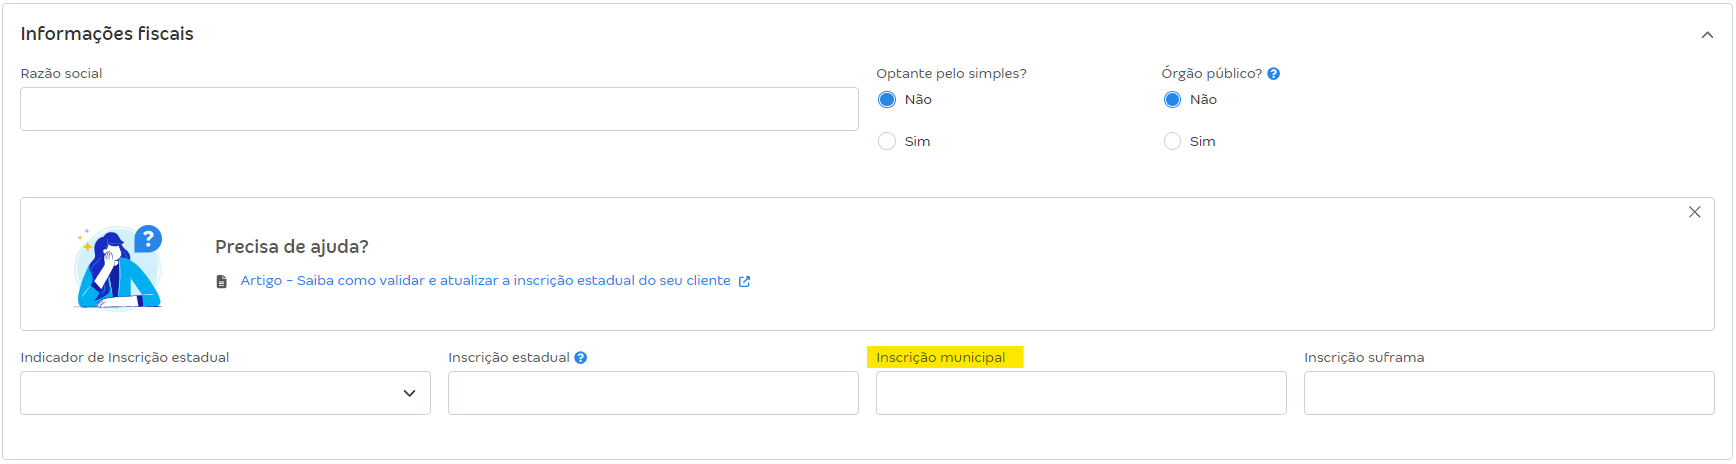Click the Inscrição municipal input field
Viewport: 1736px width, 464px height.
click(x=1081, y=393)
